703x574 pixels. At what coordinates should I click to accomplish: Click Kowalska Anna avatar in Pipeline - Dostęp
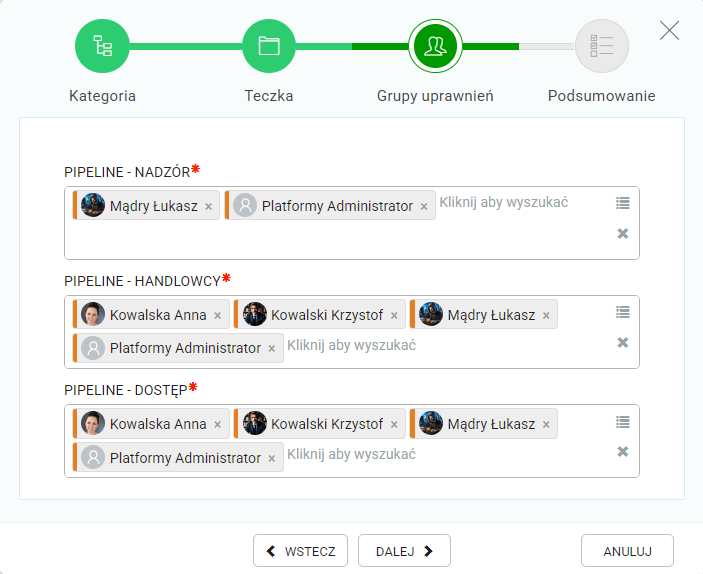pos(93,423)
